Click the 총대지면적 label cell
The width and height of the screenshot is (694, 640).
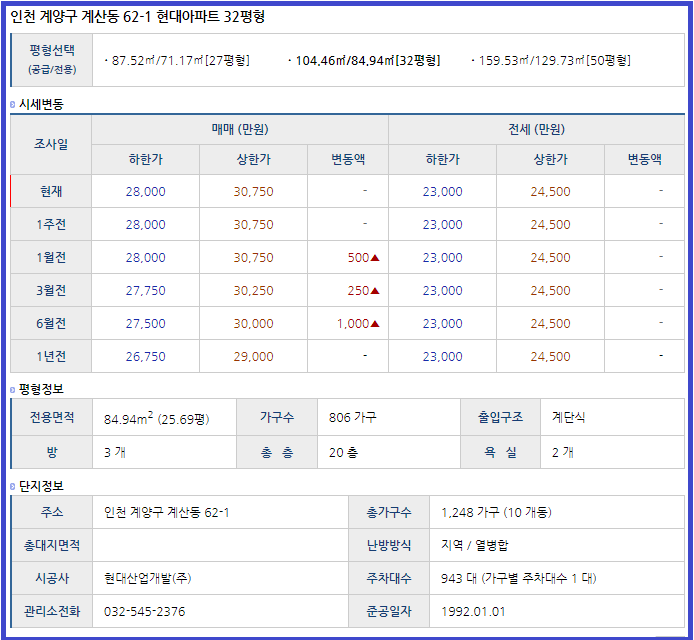[x=52, y=545]
